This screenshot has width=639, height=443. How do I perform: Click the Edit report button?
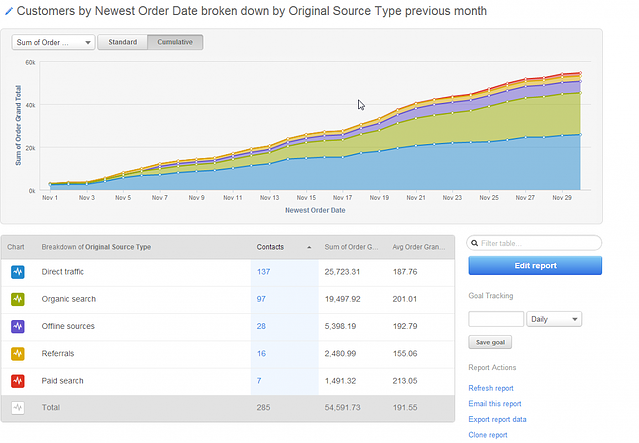(x=534, y=265)
